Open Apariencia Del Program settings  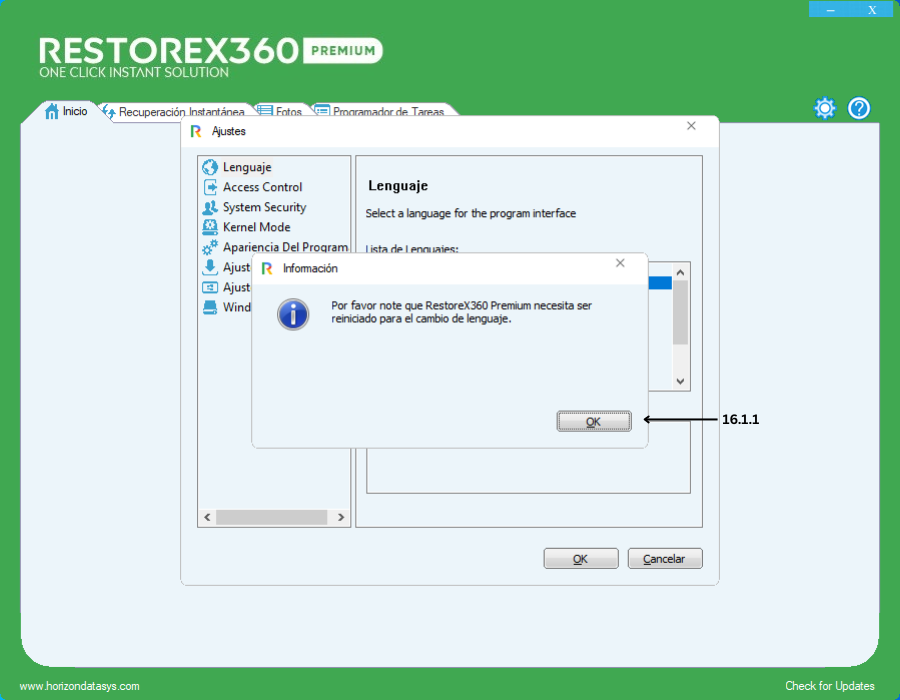285,247
